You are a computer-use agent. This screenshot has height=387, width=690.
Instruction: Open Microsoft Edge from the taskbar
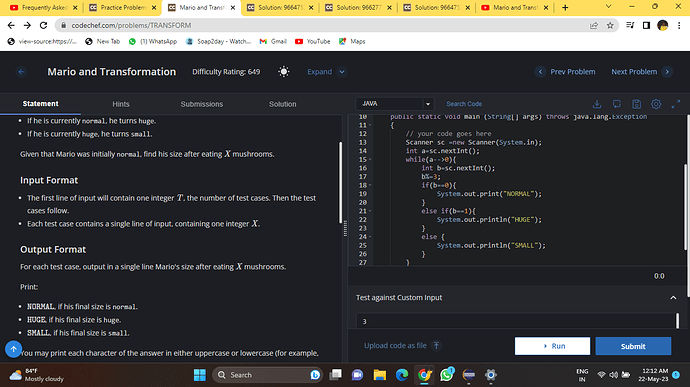click(402, 375)
